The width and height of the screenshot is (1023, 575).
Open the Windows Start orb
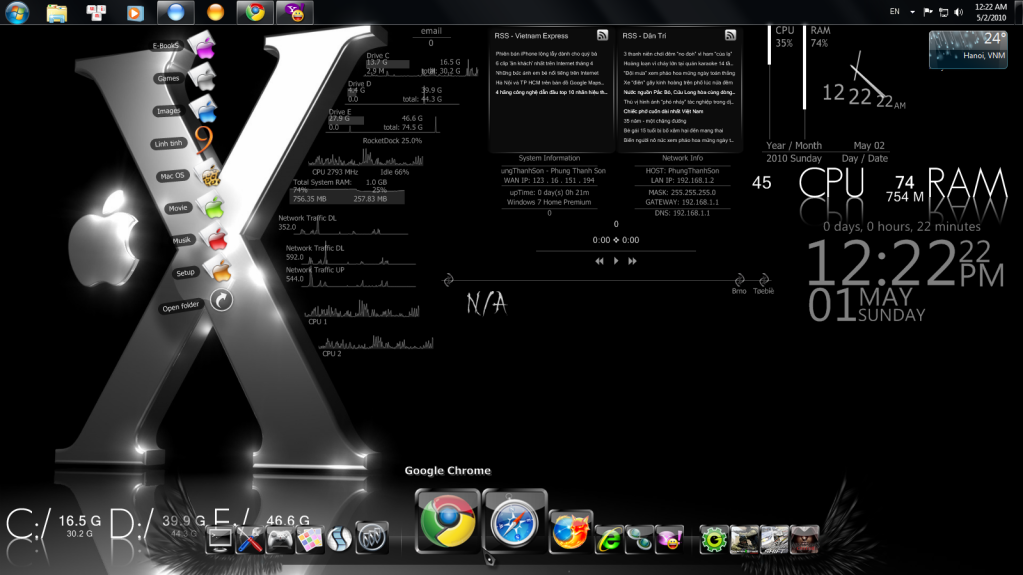[x=17, y=12]
